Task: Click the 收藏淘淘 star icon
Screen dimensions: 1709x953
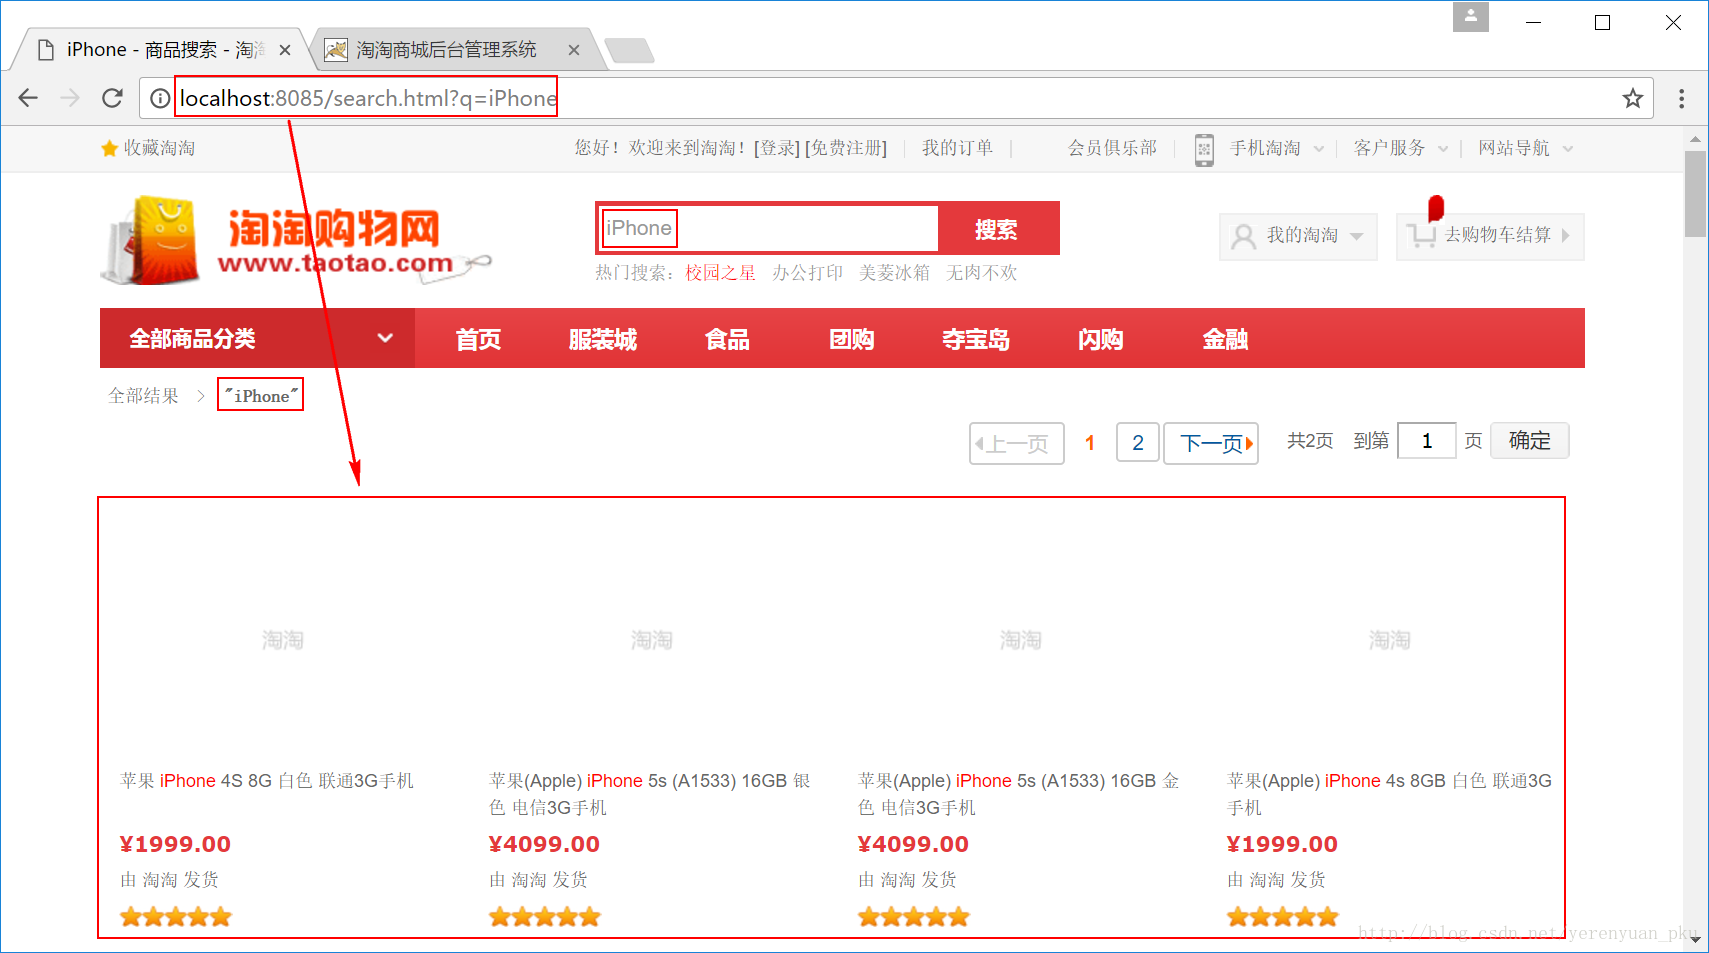Action: [109, 148]
